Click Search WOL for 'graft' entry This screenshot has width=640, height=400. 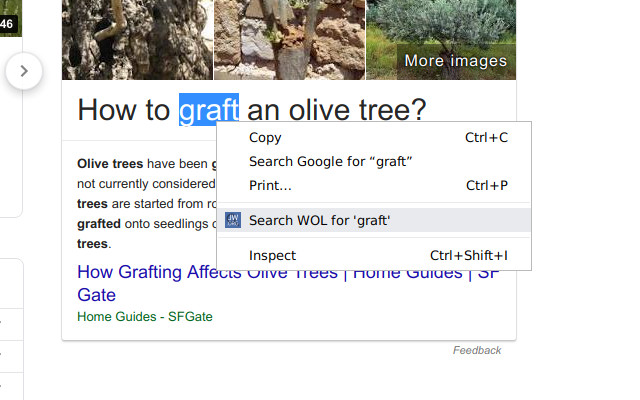click(374, 220)
